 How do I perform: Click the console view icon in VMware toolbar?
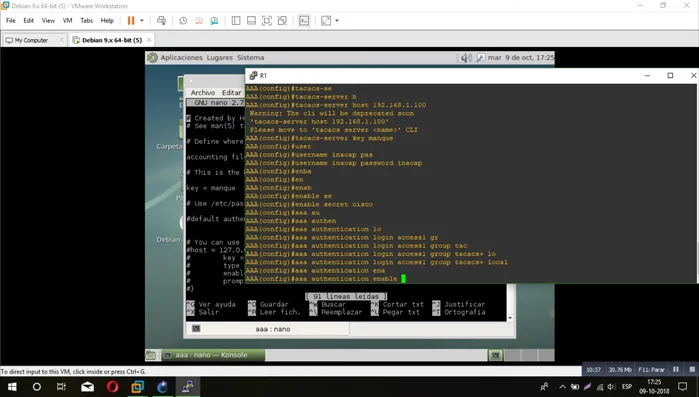tap(304, 20)
